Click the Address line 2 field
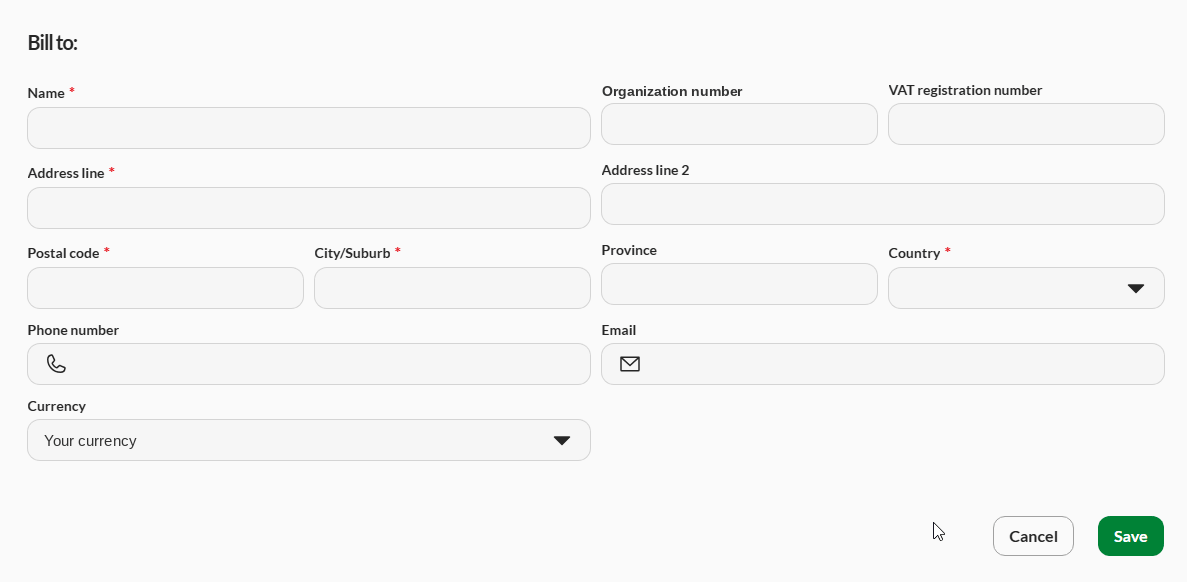The image size is (1187, 582). pyautogui.click(x=883, y=204)
